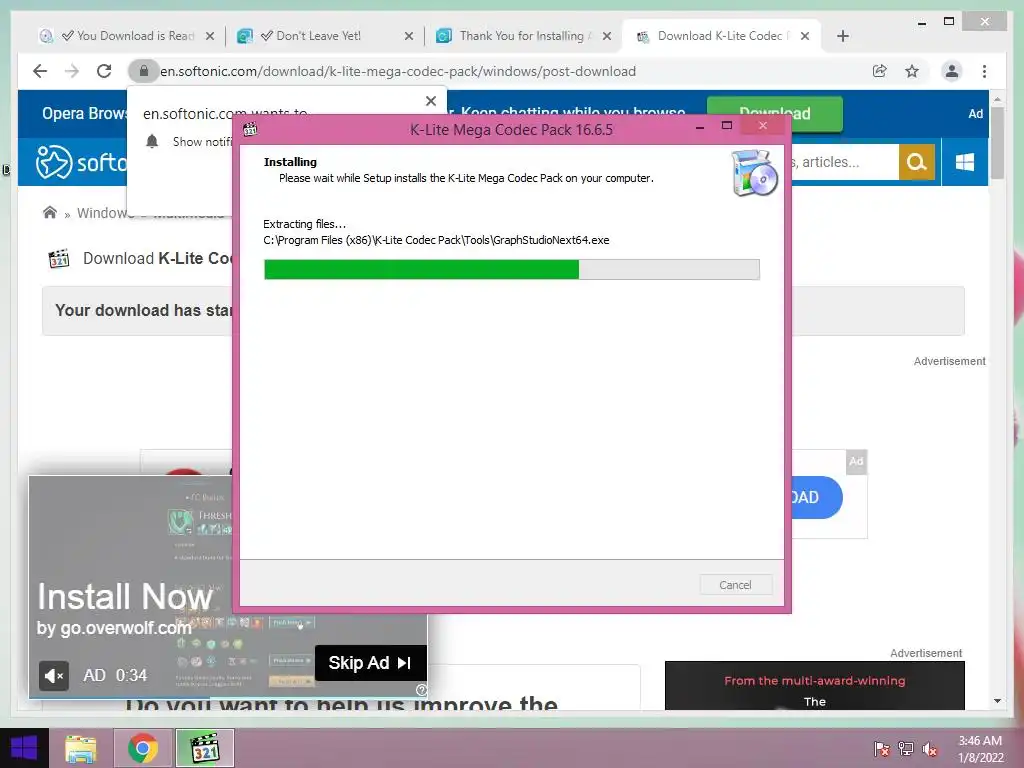The height and width of the screenshot is (768, 1024).
Task: Click 'Install Now' on the Overwolf ad
Action: point(125,596)
